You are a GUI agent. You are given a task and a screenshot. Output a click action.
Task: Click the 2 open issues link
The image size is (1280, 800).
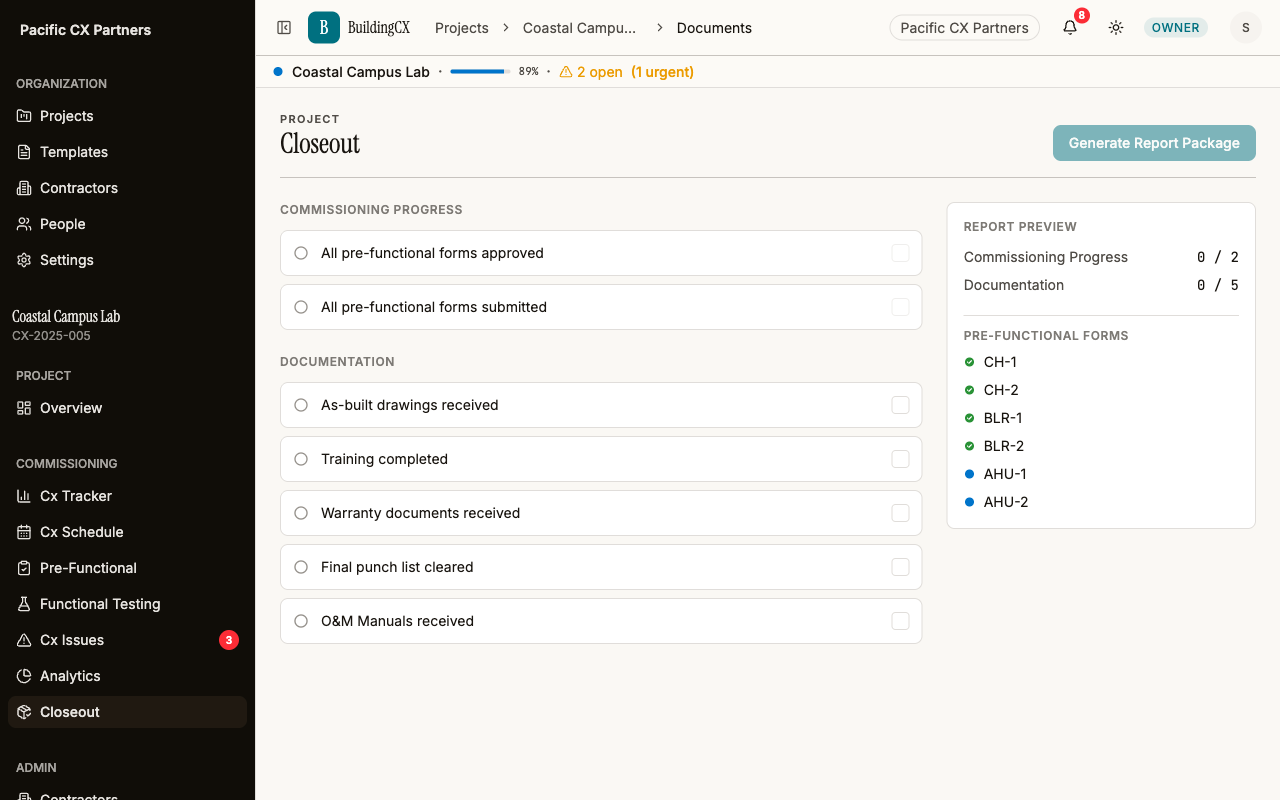tap(600, 72)
